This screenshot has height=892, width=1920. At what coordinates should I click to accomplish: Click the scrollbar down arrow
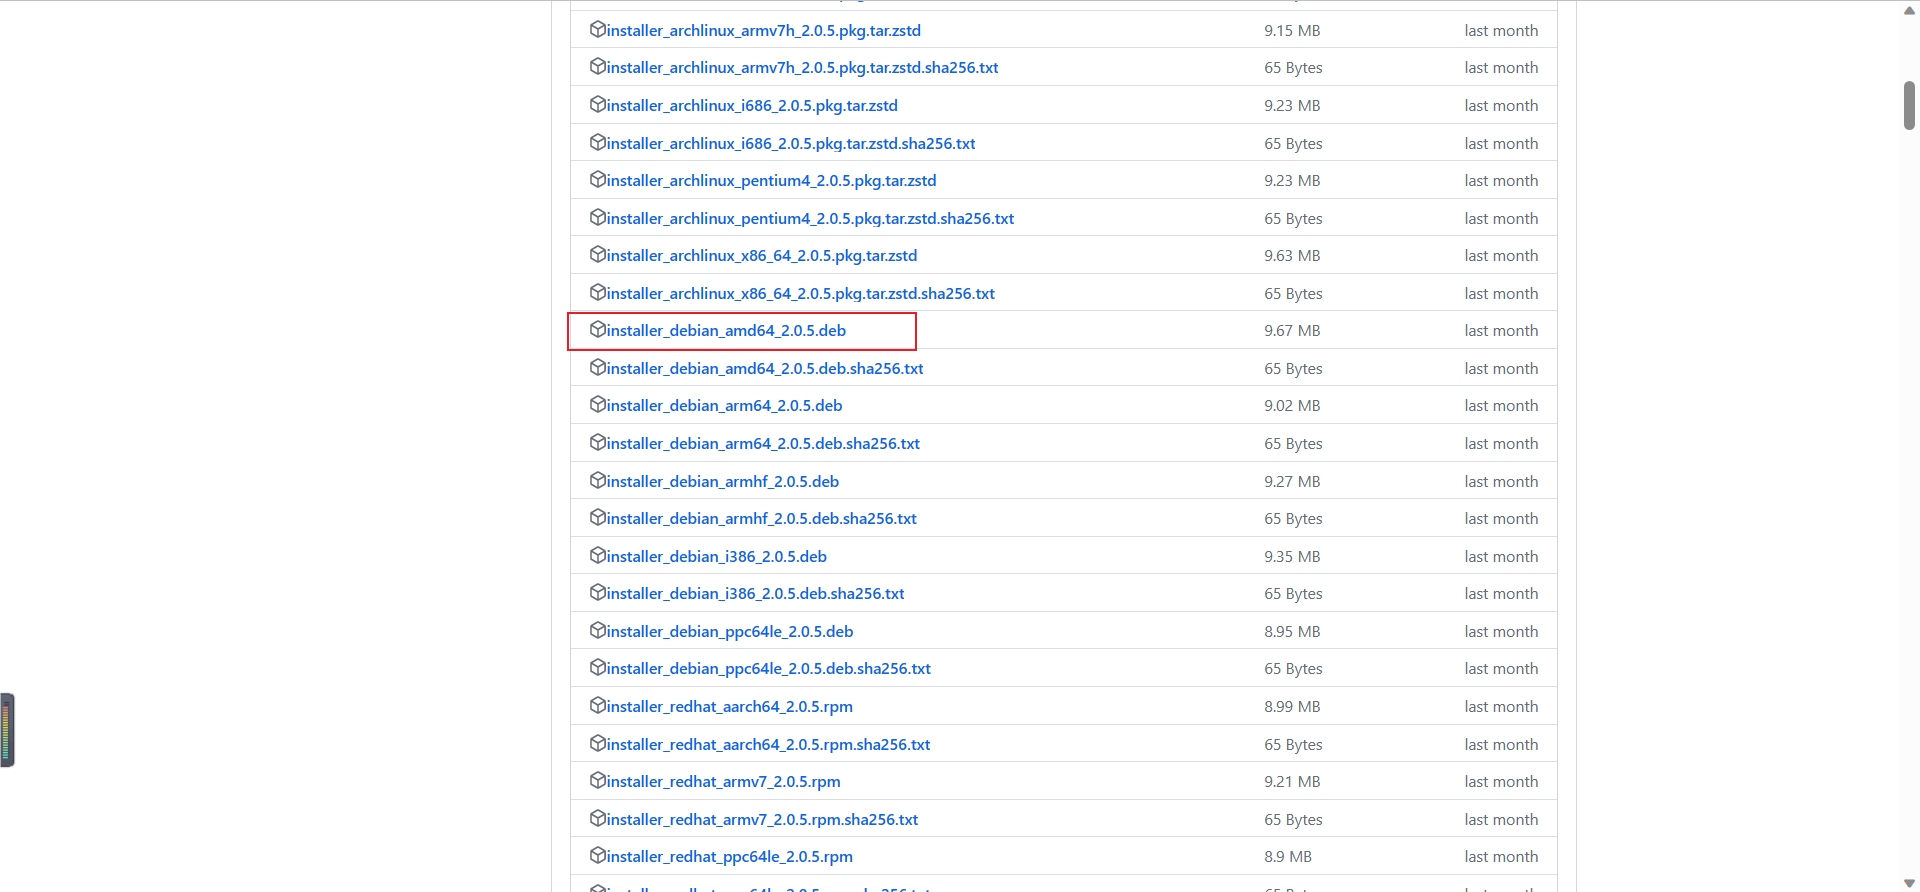1909,883
